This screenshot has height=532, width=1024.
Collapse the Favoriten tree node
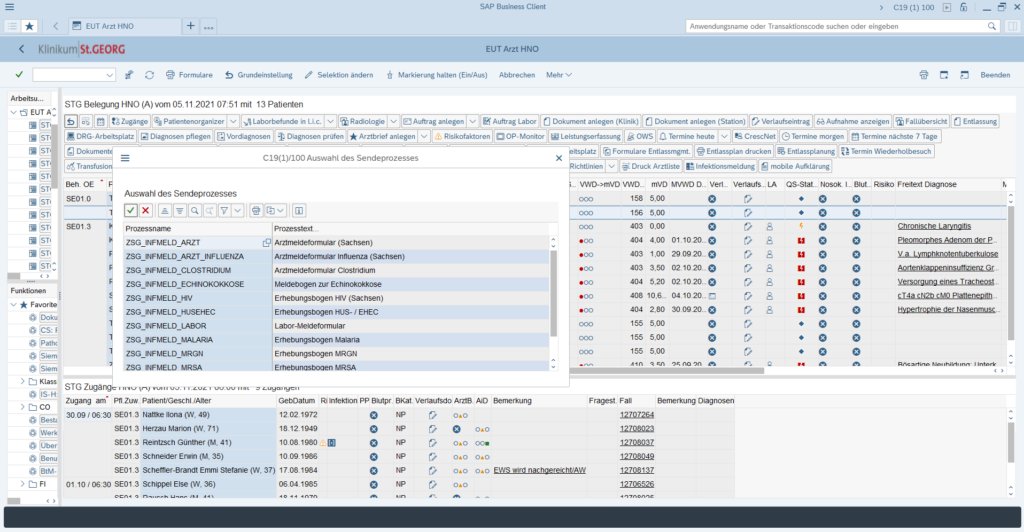(x=15, y=304)
